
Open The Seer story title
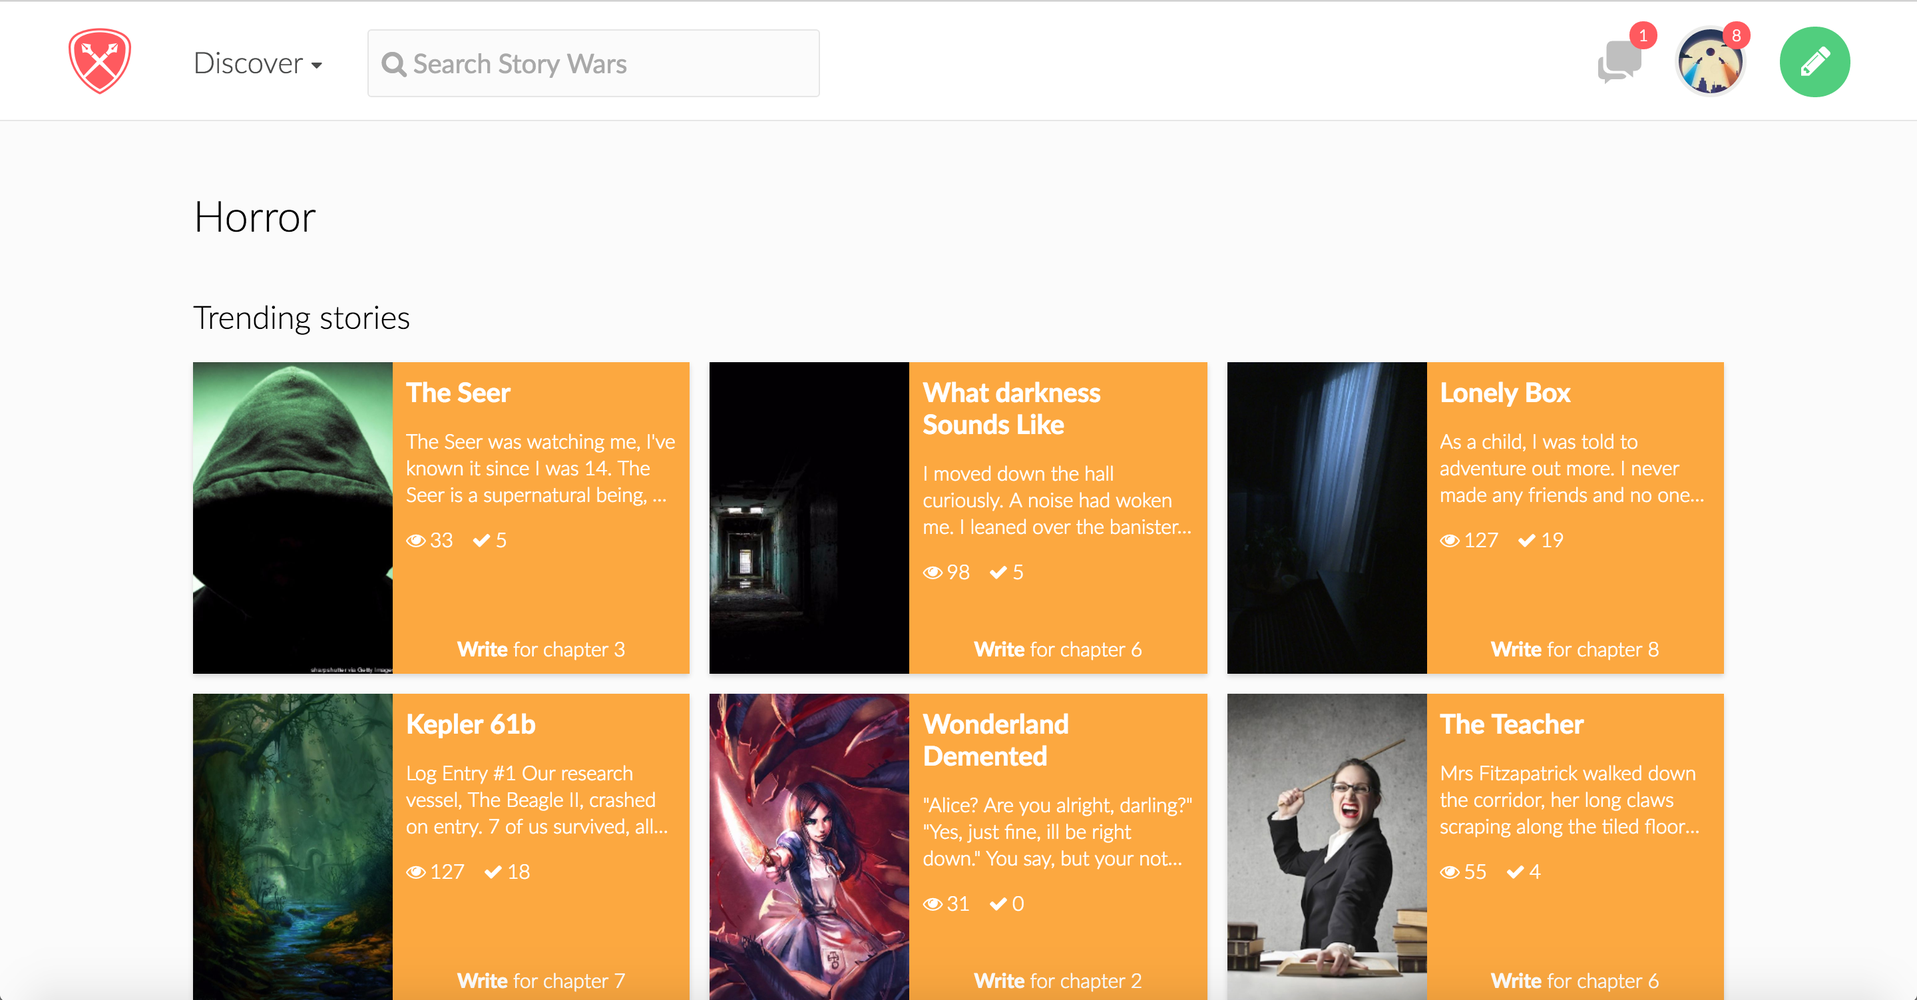(458, 393)
